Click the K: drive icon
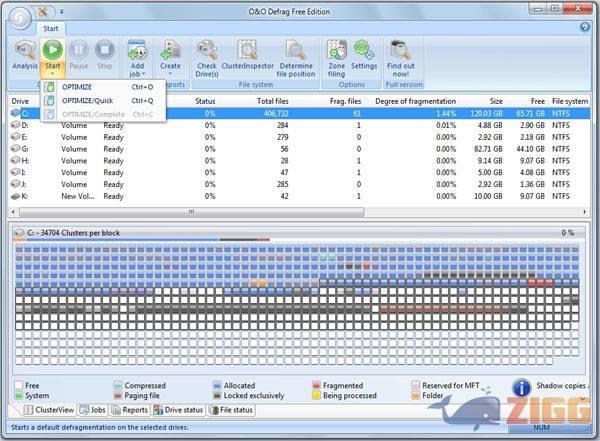The width and height of the screenshot is (600, 441). click(x=15, y=196)
